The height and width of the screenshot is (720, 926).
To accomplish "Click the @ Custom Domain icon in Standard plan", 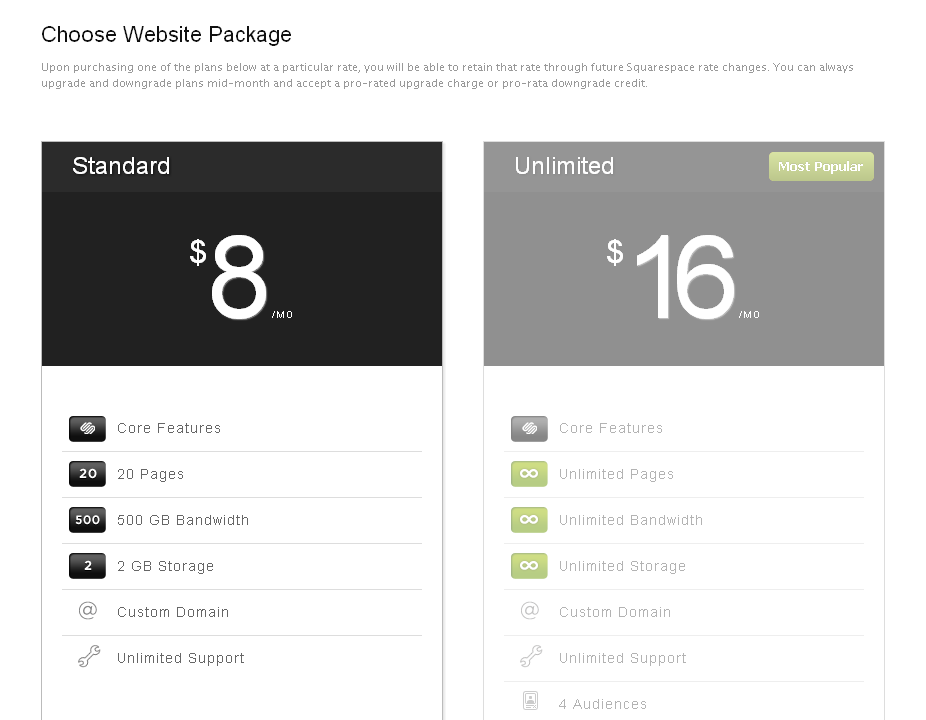I will point(87,611).
